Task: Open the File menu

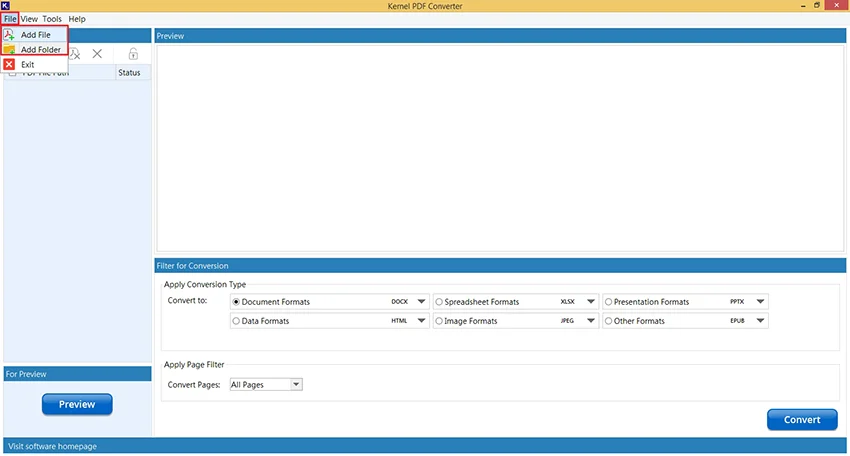Action: [10, 18]
